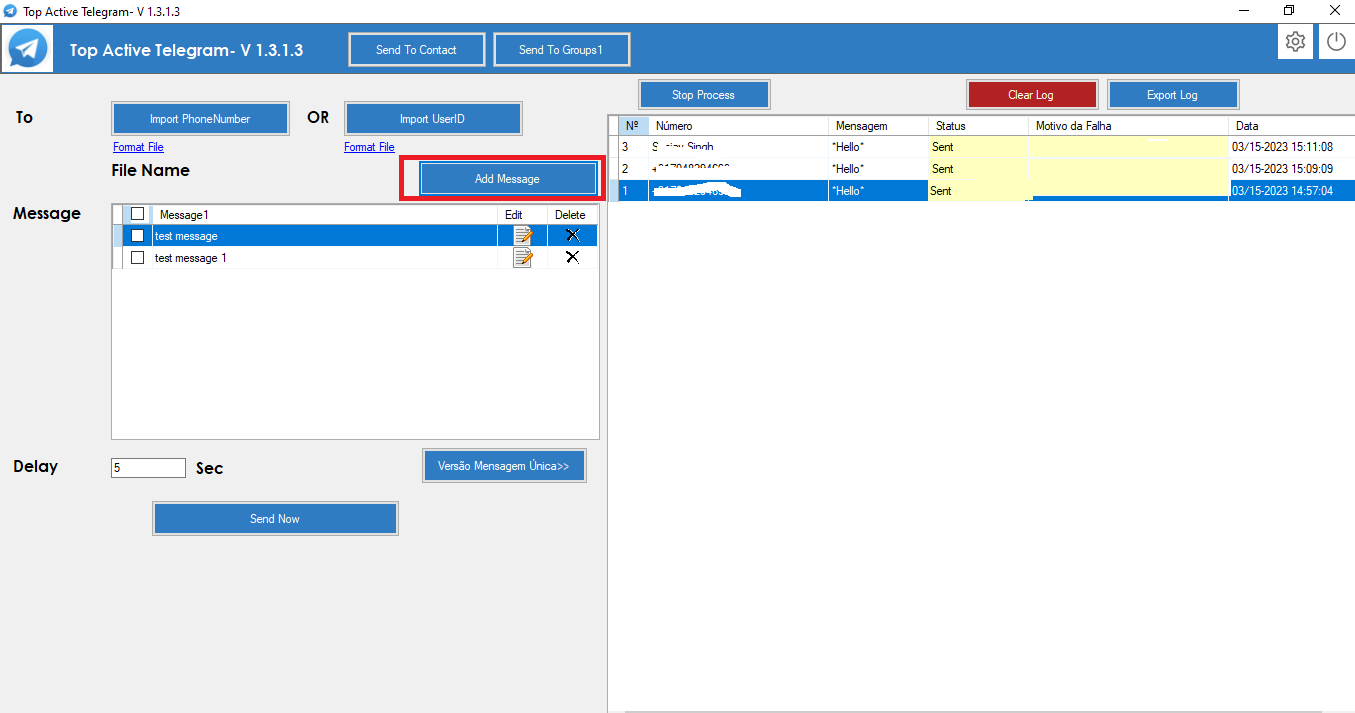Sort log by the Status column header
Viewport: 1355px width, 713px height.
978,126
